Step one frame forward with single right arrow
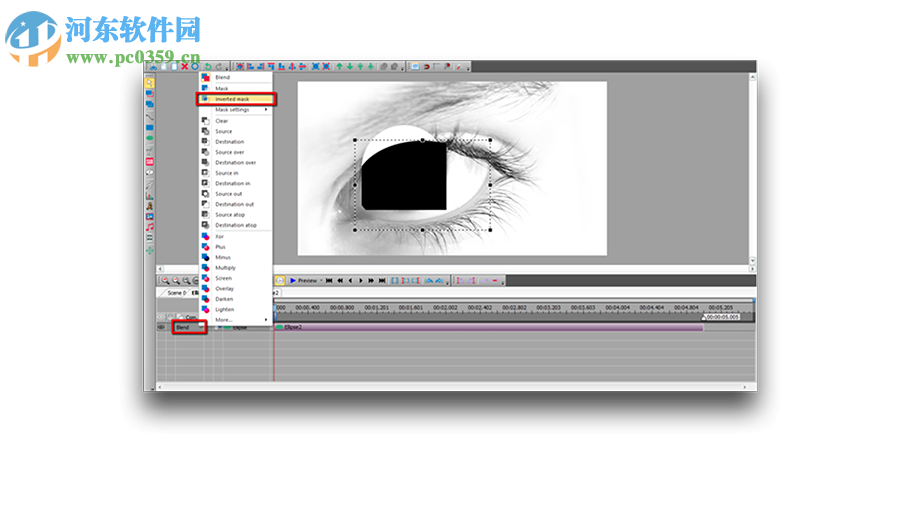 (x=360, y=281)
